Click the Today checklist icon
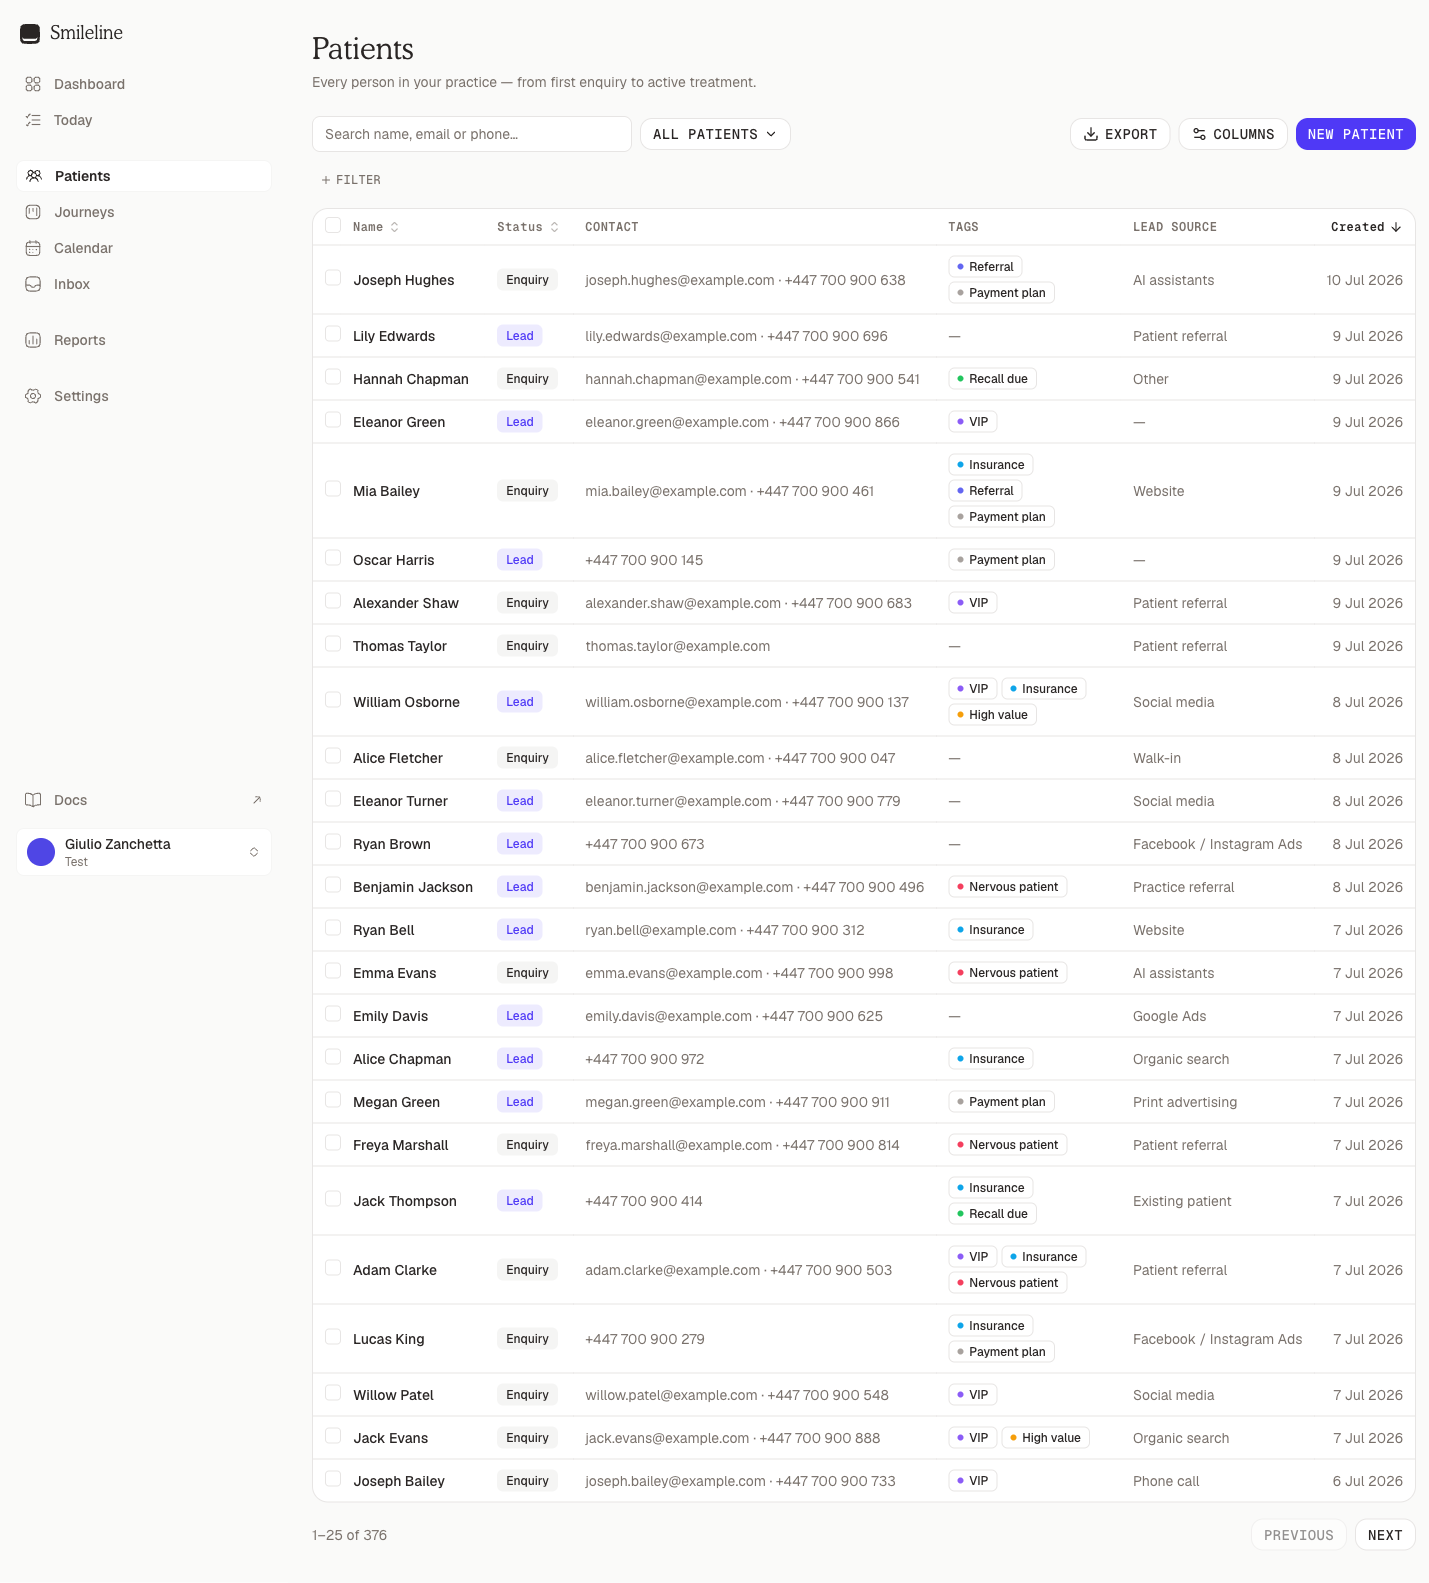The height and width of the screenshot is (1583, 1429). click(x=33, y=120)
